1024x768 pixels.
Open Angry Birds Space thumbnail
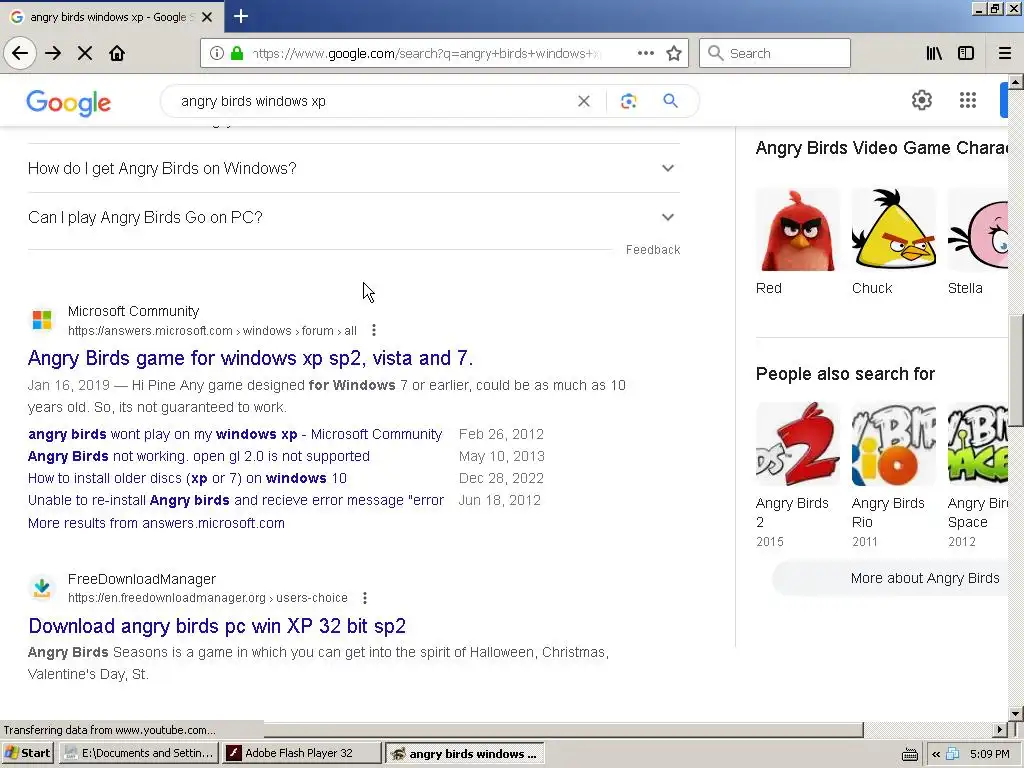(x=978, y=444)
